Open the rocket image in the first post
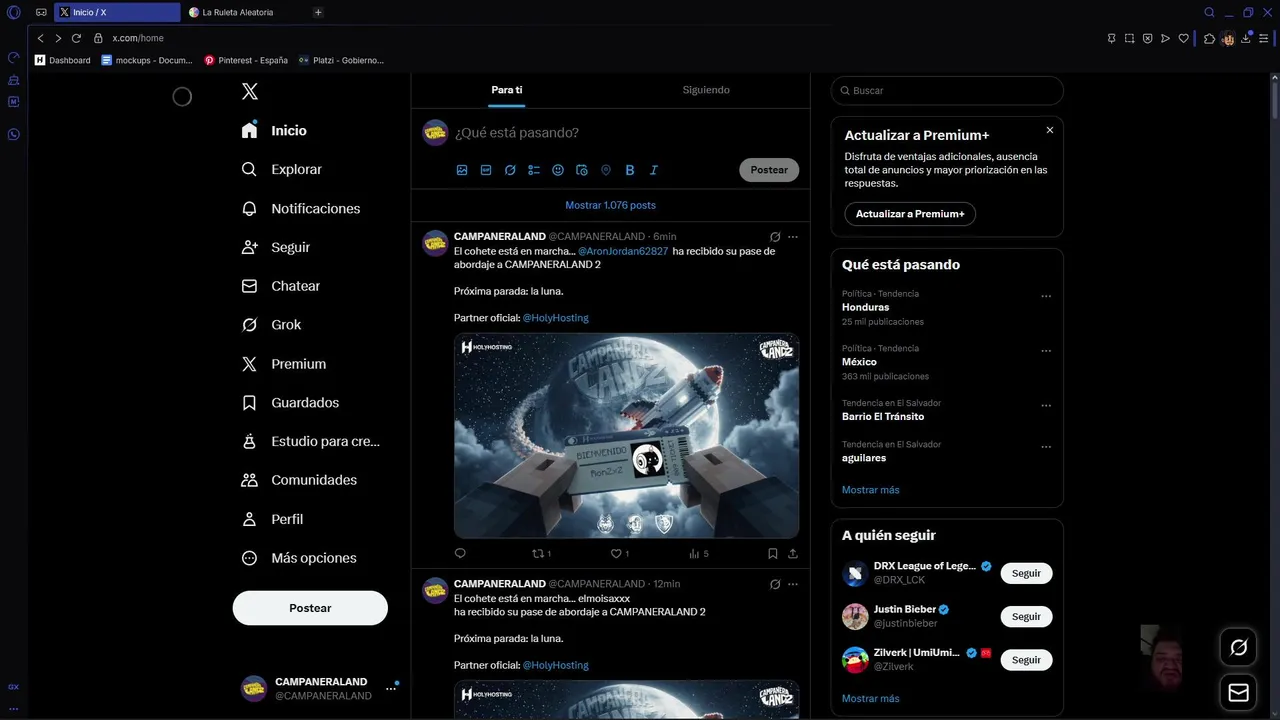The width and height of the screenshot is (1280, 720). 626,436
